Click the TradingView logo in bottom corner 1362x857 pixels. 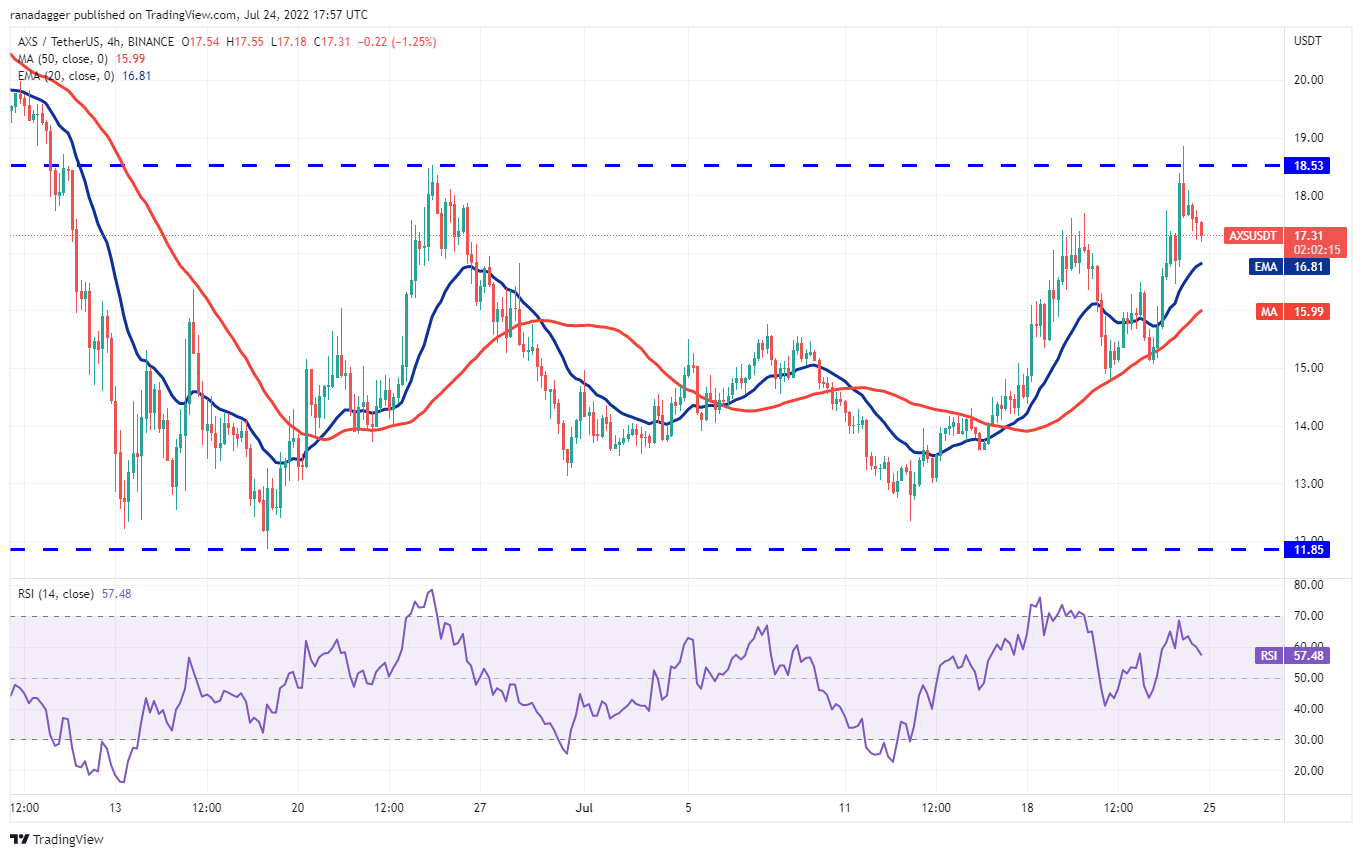(57, 839)
